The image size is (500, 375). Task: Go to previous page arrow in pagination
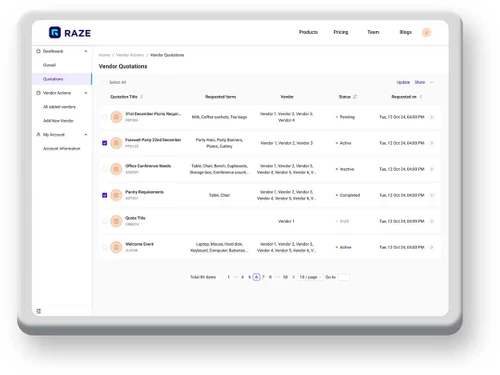coord(221,277)
